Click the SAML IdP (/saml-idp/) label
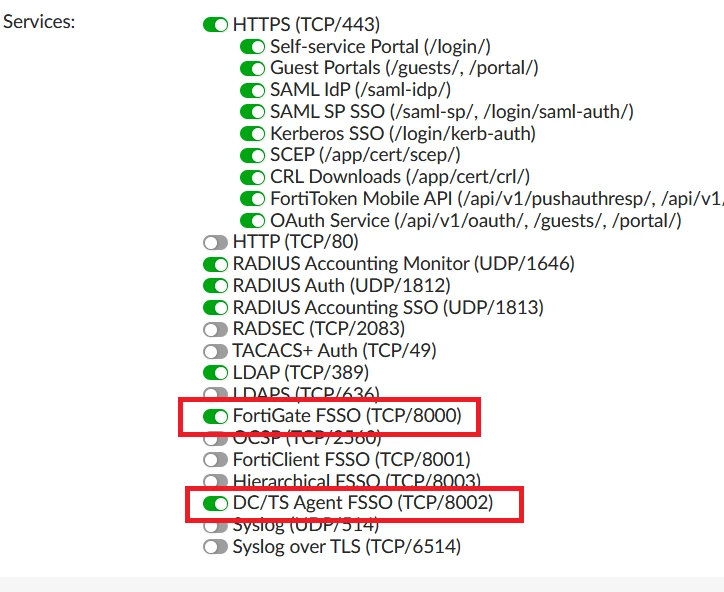The height and width of the screenshot is (592, 724). [x=360, y=90]
